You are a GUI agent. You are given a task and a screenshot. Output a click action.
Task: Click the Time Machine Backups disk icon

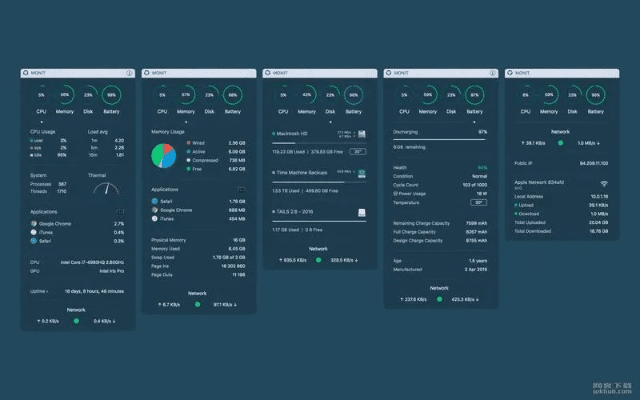(361, 174)
